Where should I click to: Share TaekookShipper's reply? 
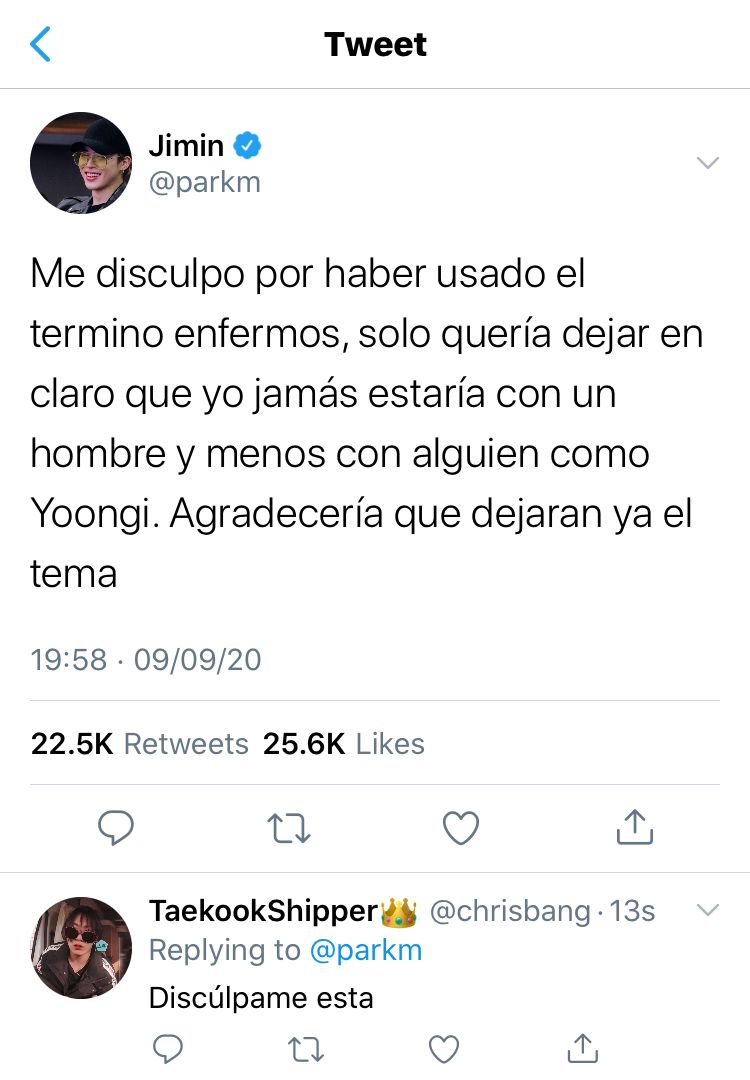point(583,1048)
